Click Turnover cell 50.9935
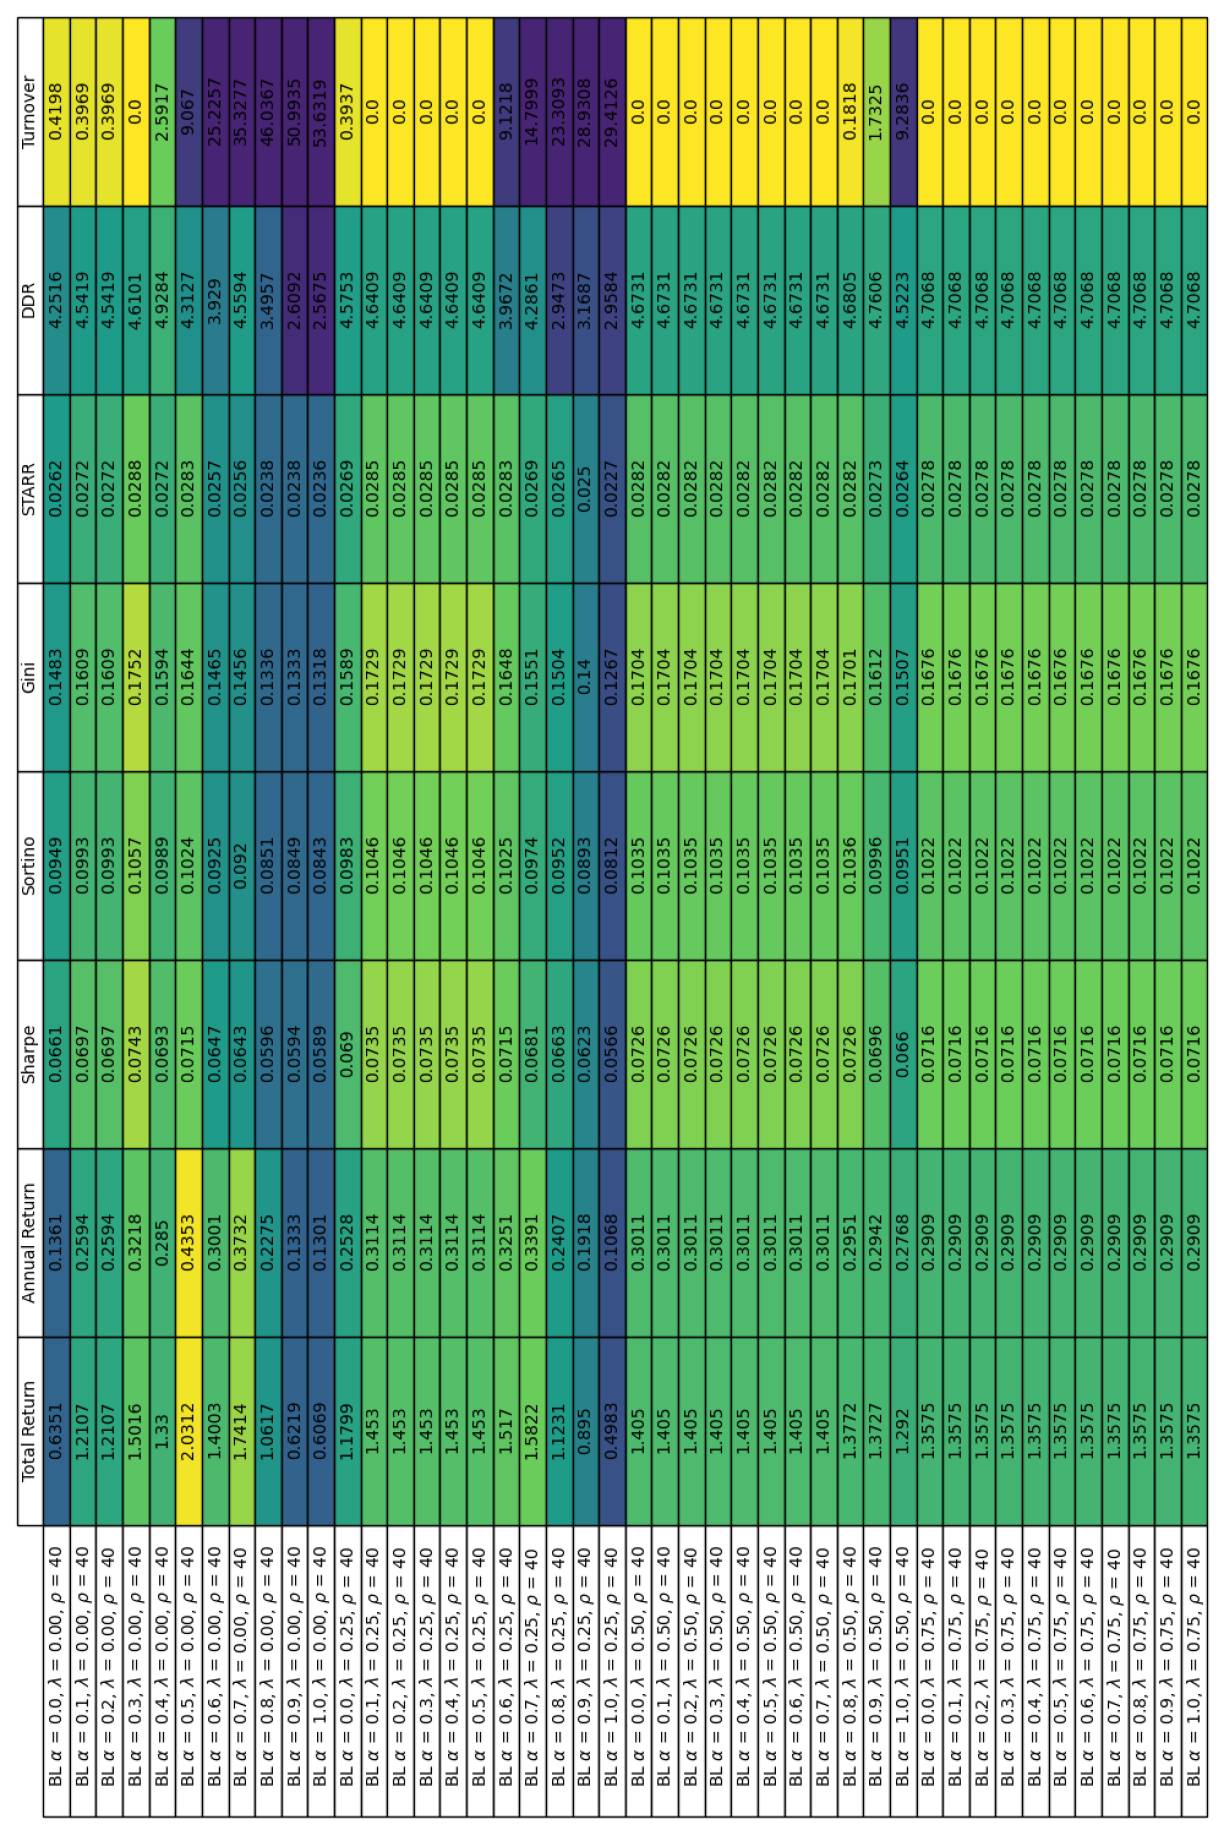 point(295,112)
